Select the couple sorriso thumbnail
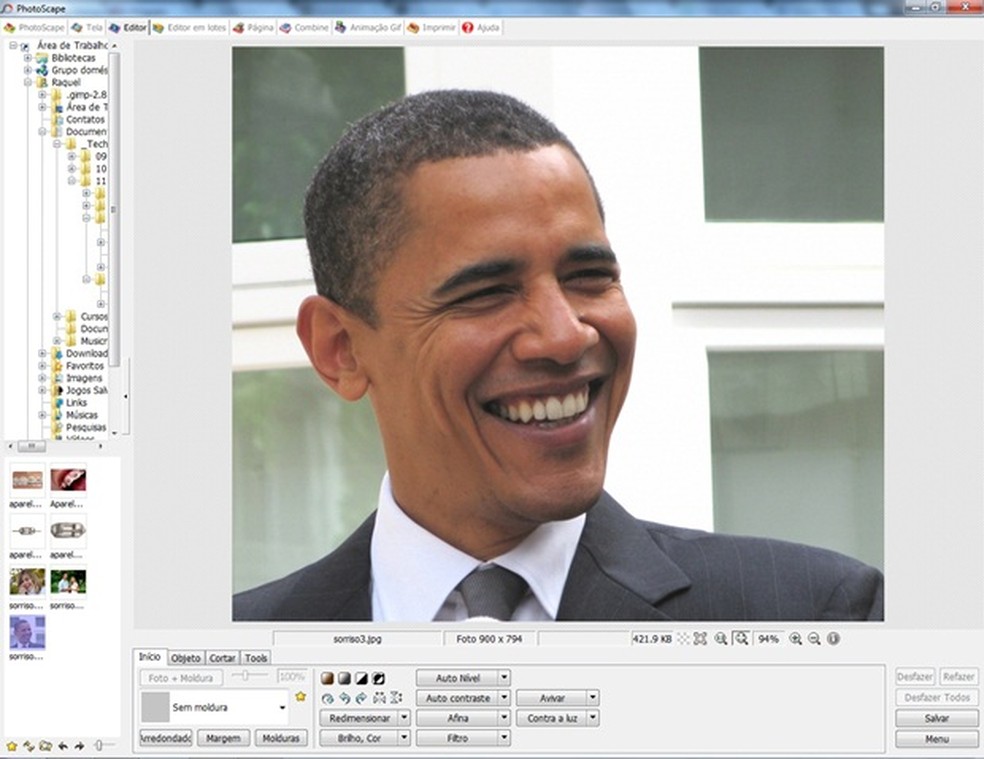The width and height of the screenshot is (984, 759). (68, 583)
